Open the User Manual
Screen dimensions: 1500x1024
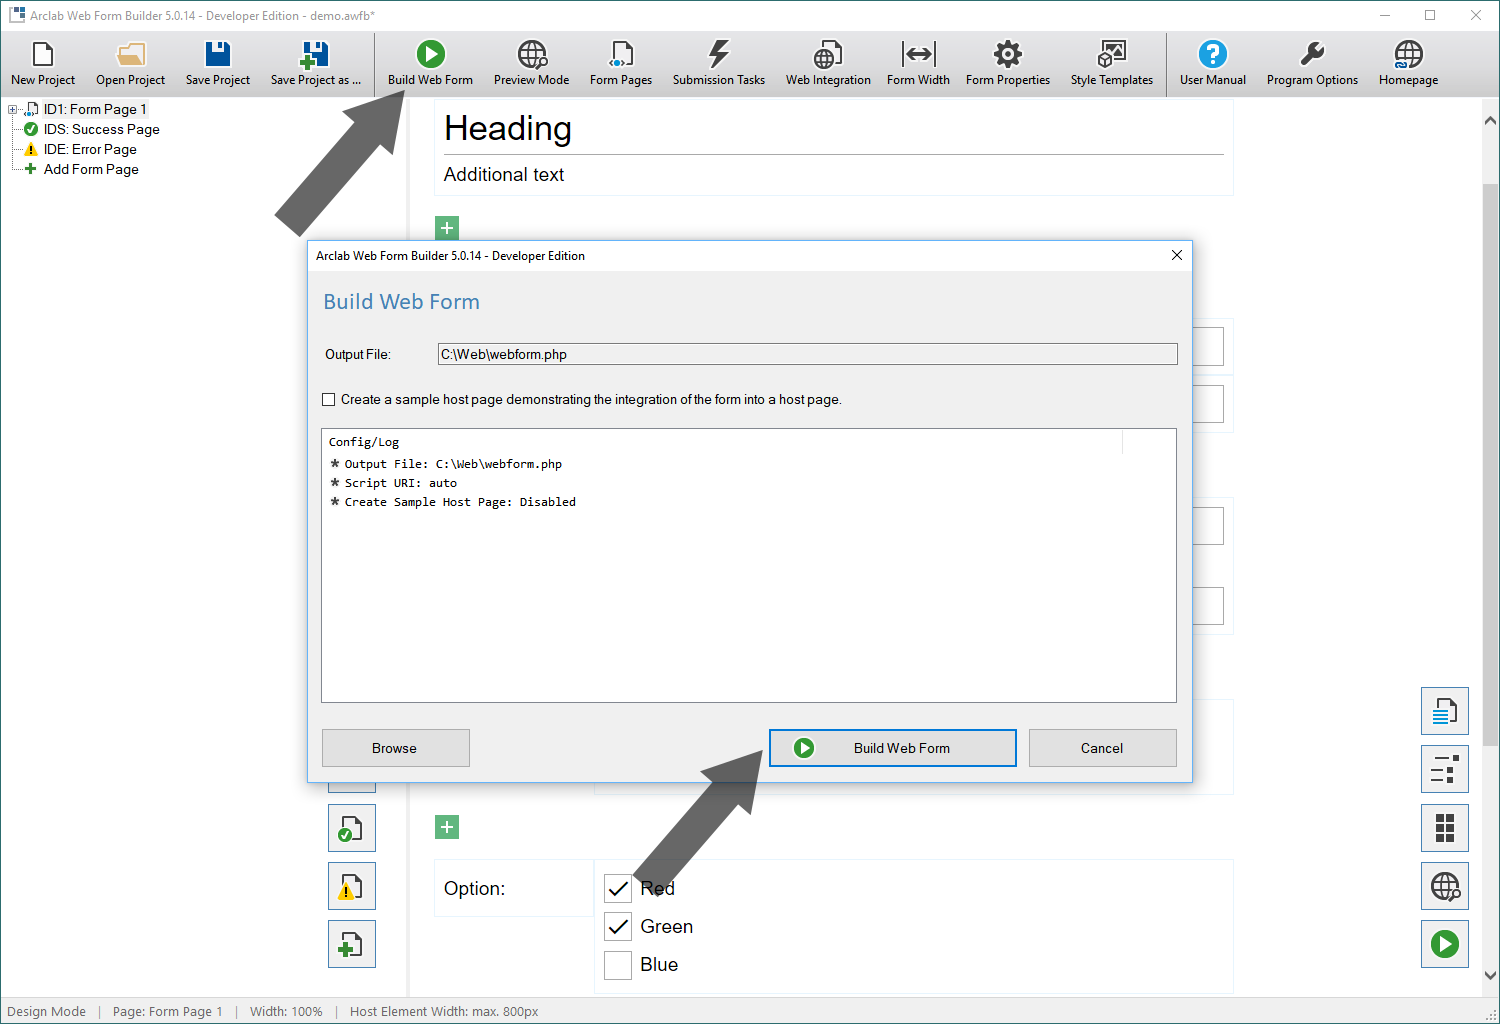(x=1212, y=63)
